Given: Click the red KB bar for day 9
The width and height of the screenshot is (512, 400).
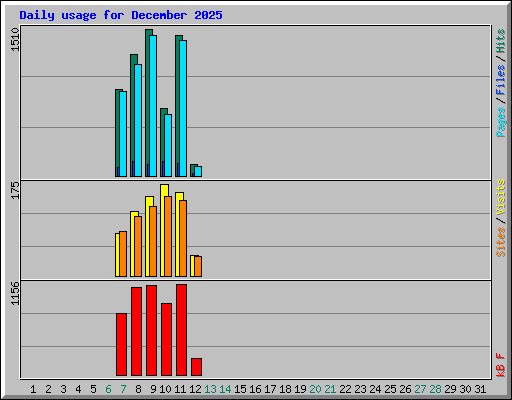Looking at the screenshot, I should pos(151,330).
